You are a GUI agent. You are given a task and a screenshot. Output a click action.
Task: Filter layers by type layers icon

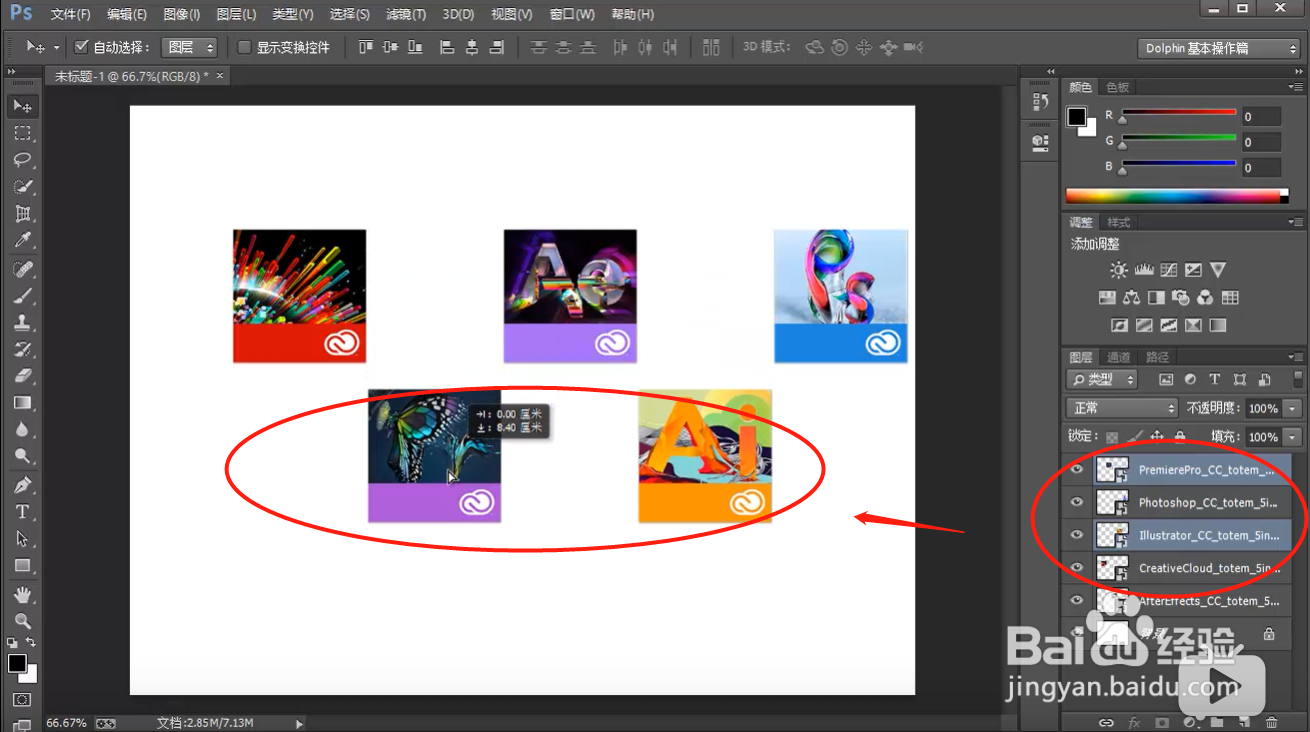tap(1214, 380)
